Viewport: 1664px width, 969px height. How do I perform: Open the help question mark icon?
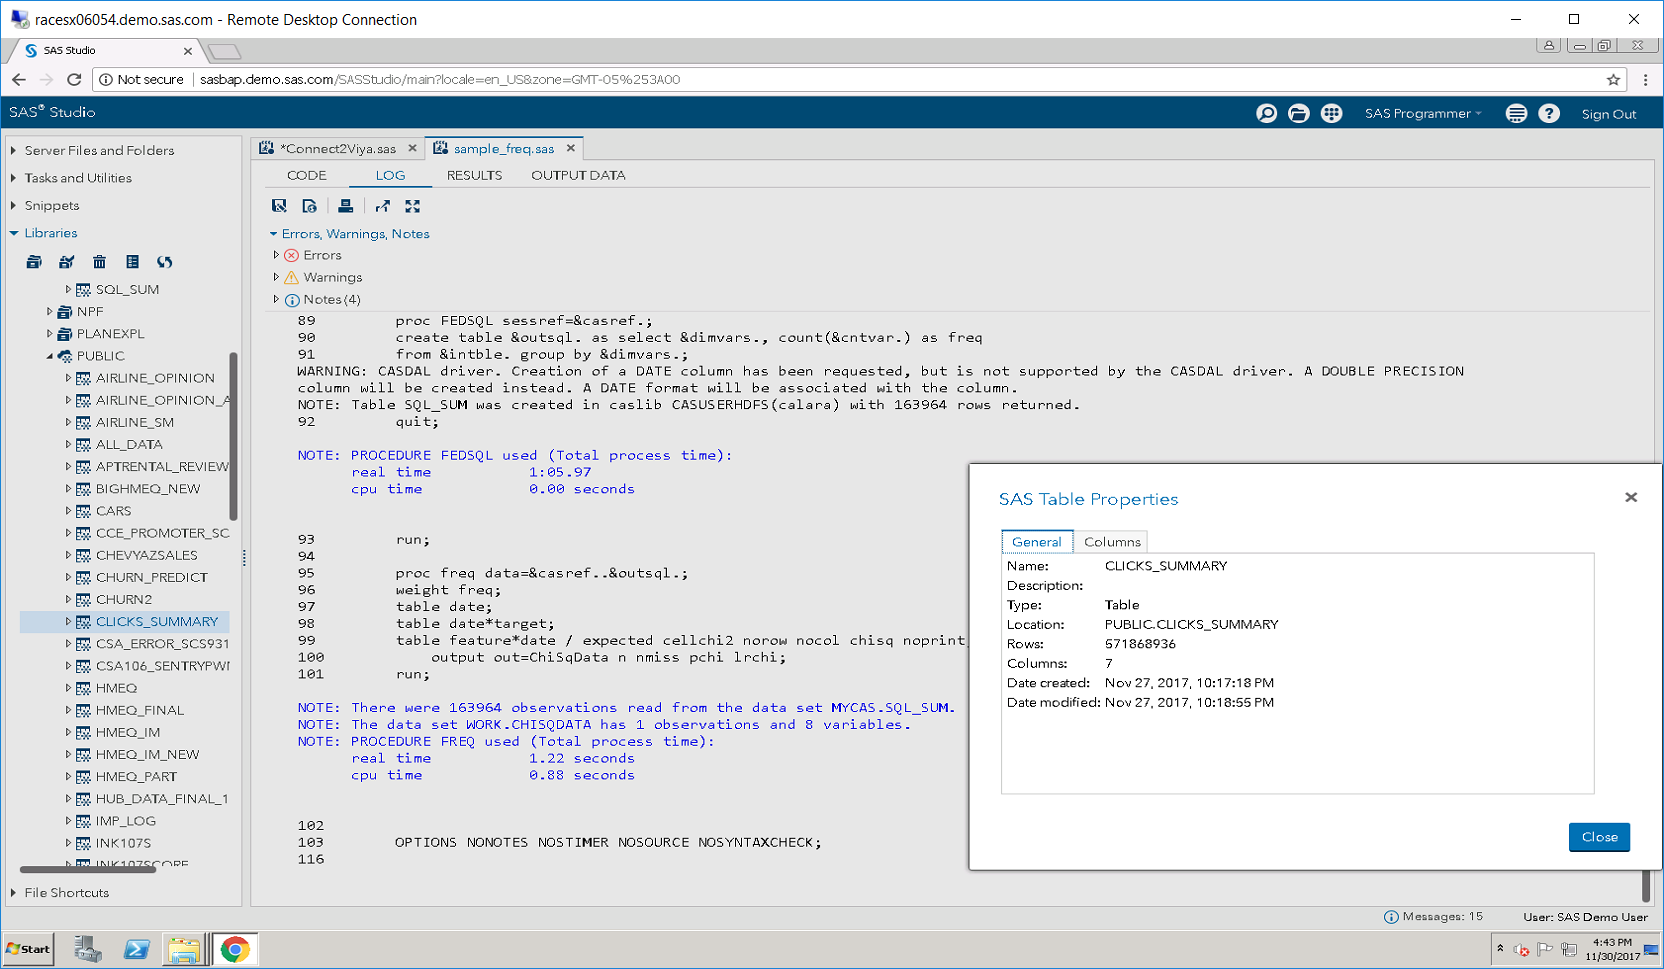(x=1549, y=113)
